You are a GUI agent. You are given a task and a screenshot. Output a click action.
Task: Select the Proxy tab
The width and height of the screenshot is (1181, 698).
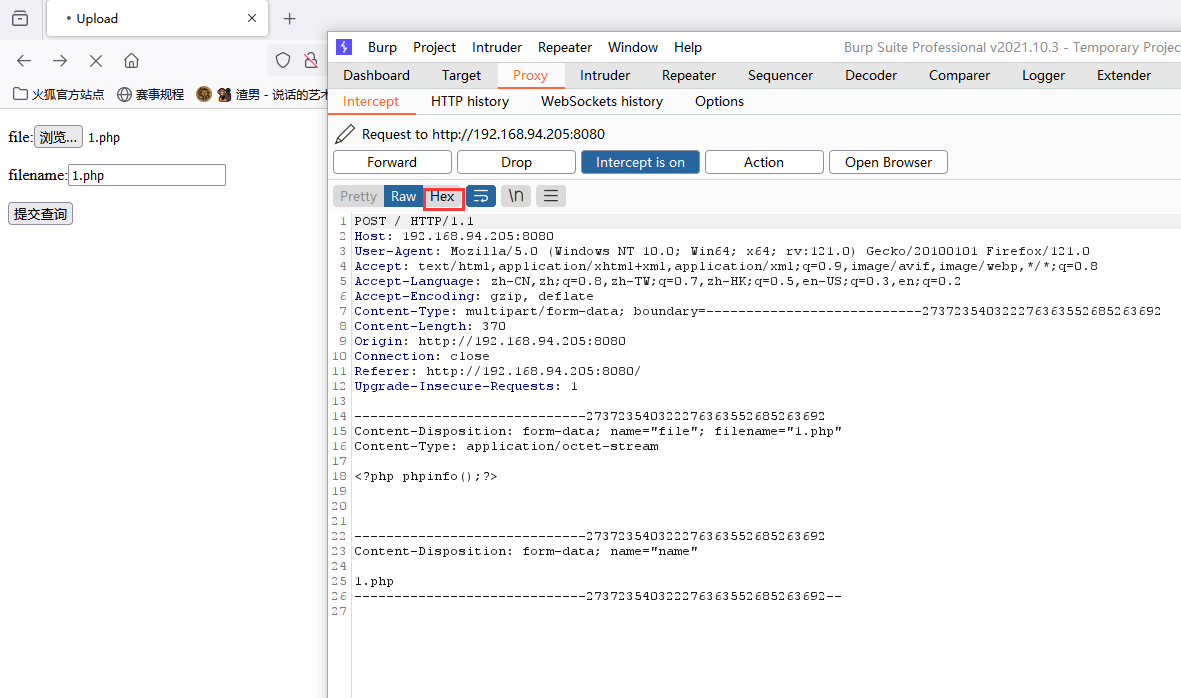pos(530,75)
